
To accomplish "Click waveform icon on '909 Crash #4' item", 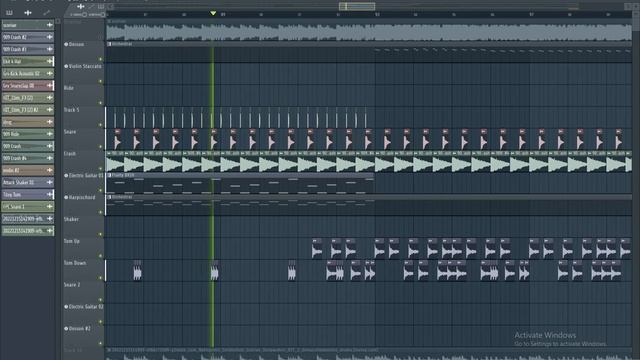I will click(x=50, y=158).
